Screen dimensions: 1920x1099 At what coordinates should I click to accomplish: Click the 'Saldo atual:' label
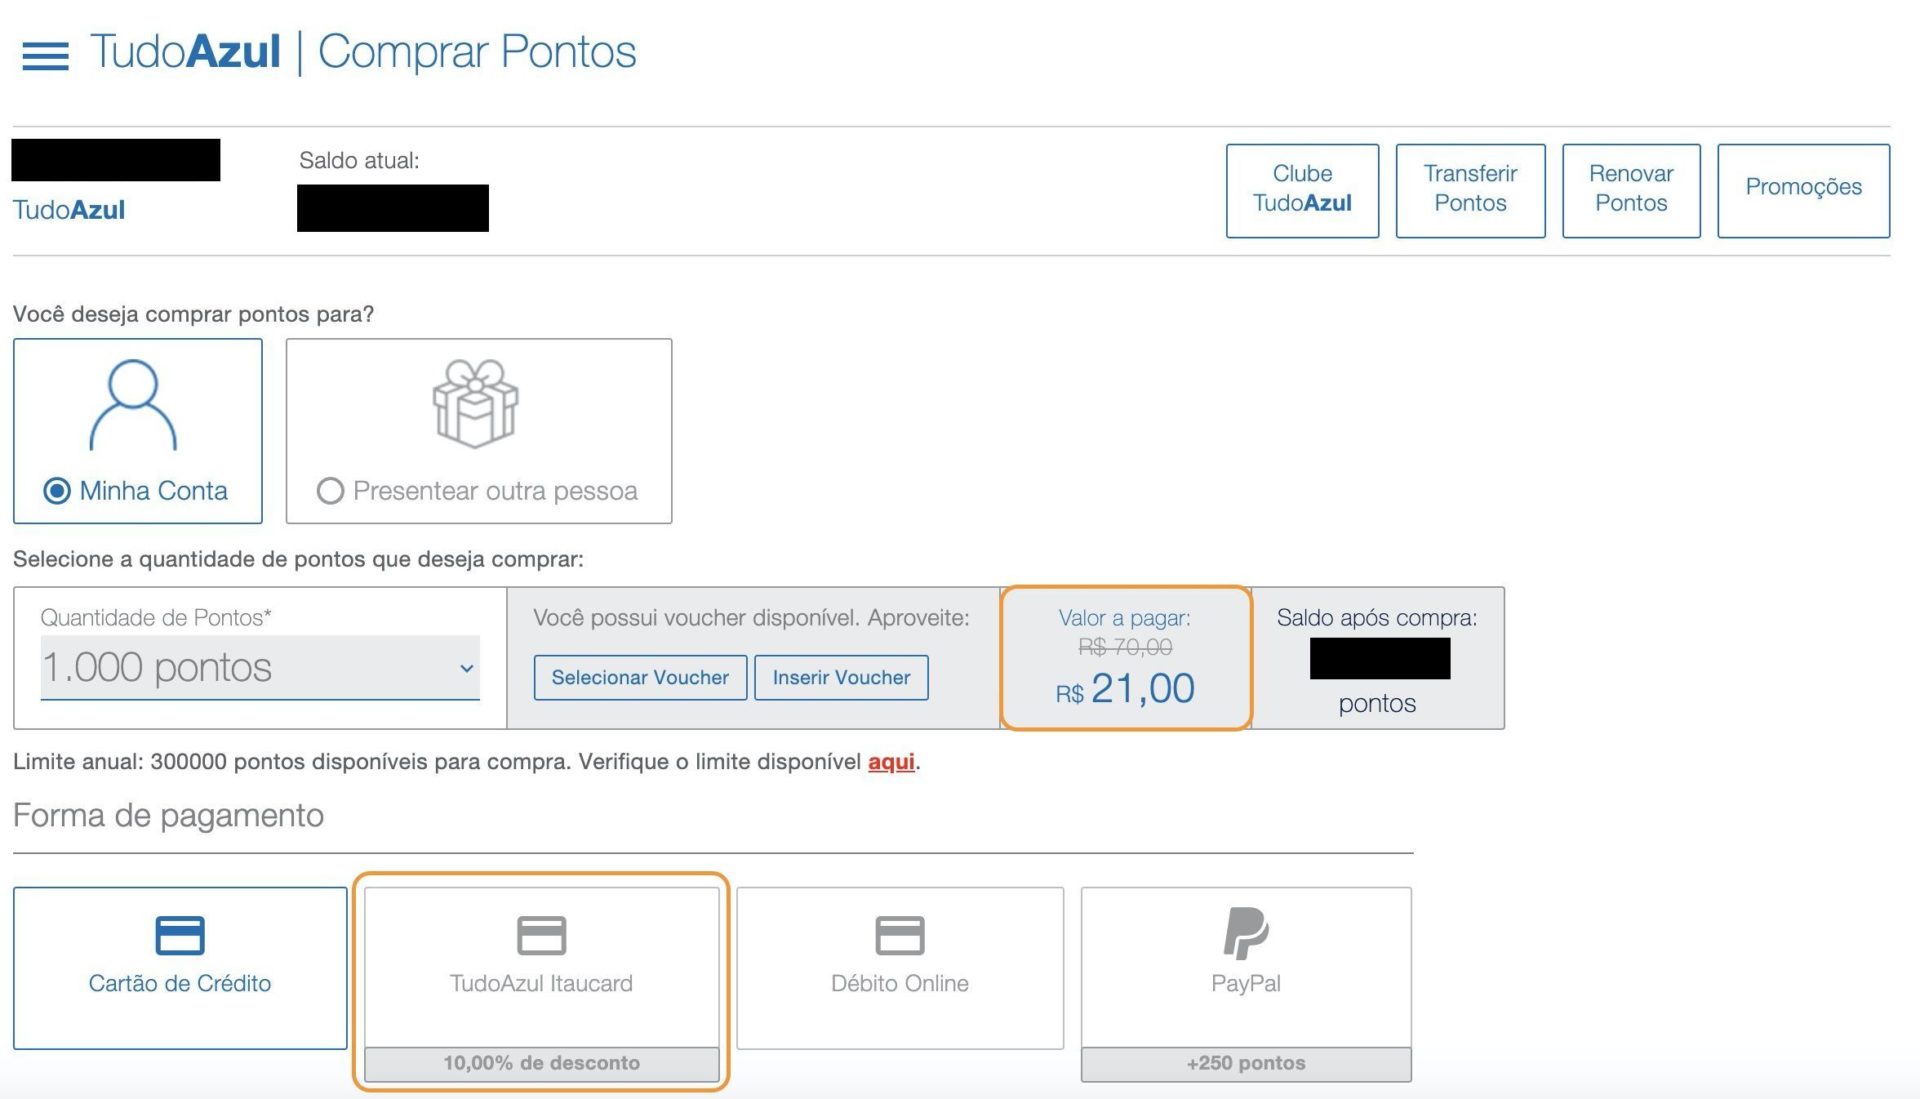coord(359,161)
